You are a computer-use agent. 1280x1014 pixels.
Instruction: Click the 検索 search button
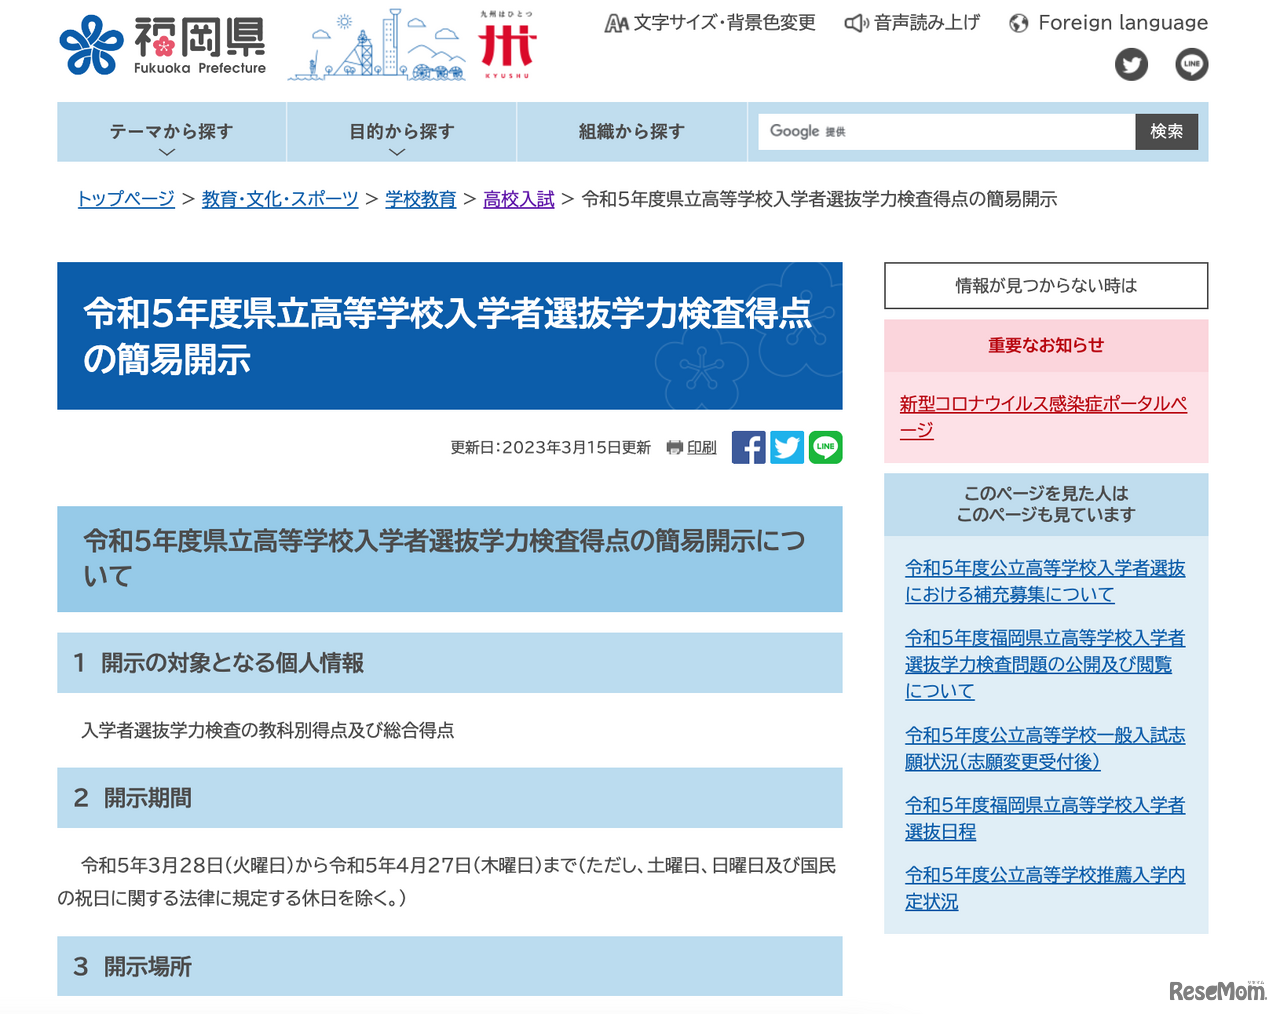click(1166, 132)
